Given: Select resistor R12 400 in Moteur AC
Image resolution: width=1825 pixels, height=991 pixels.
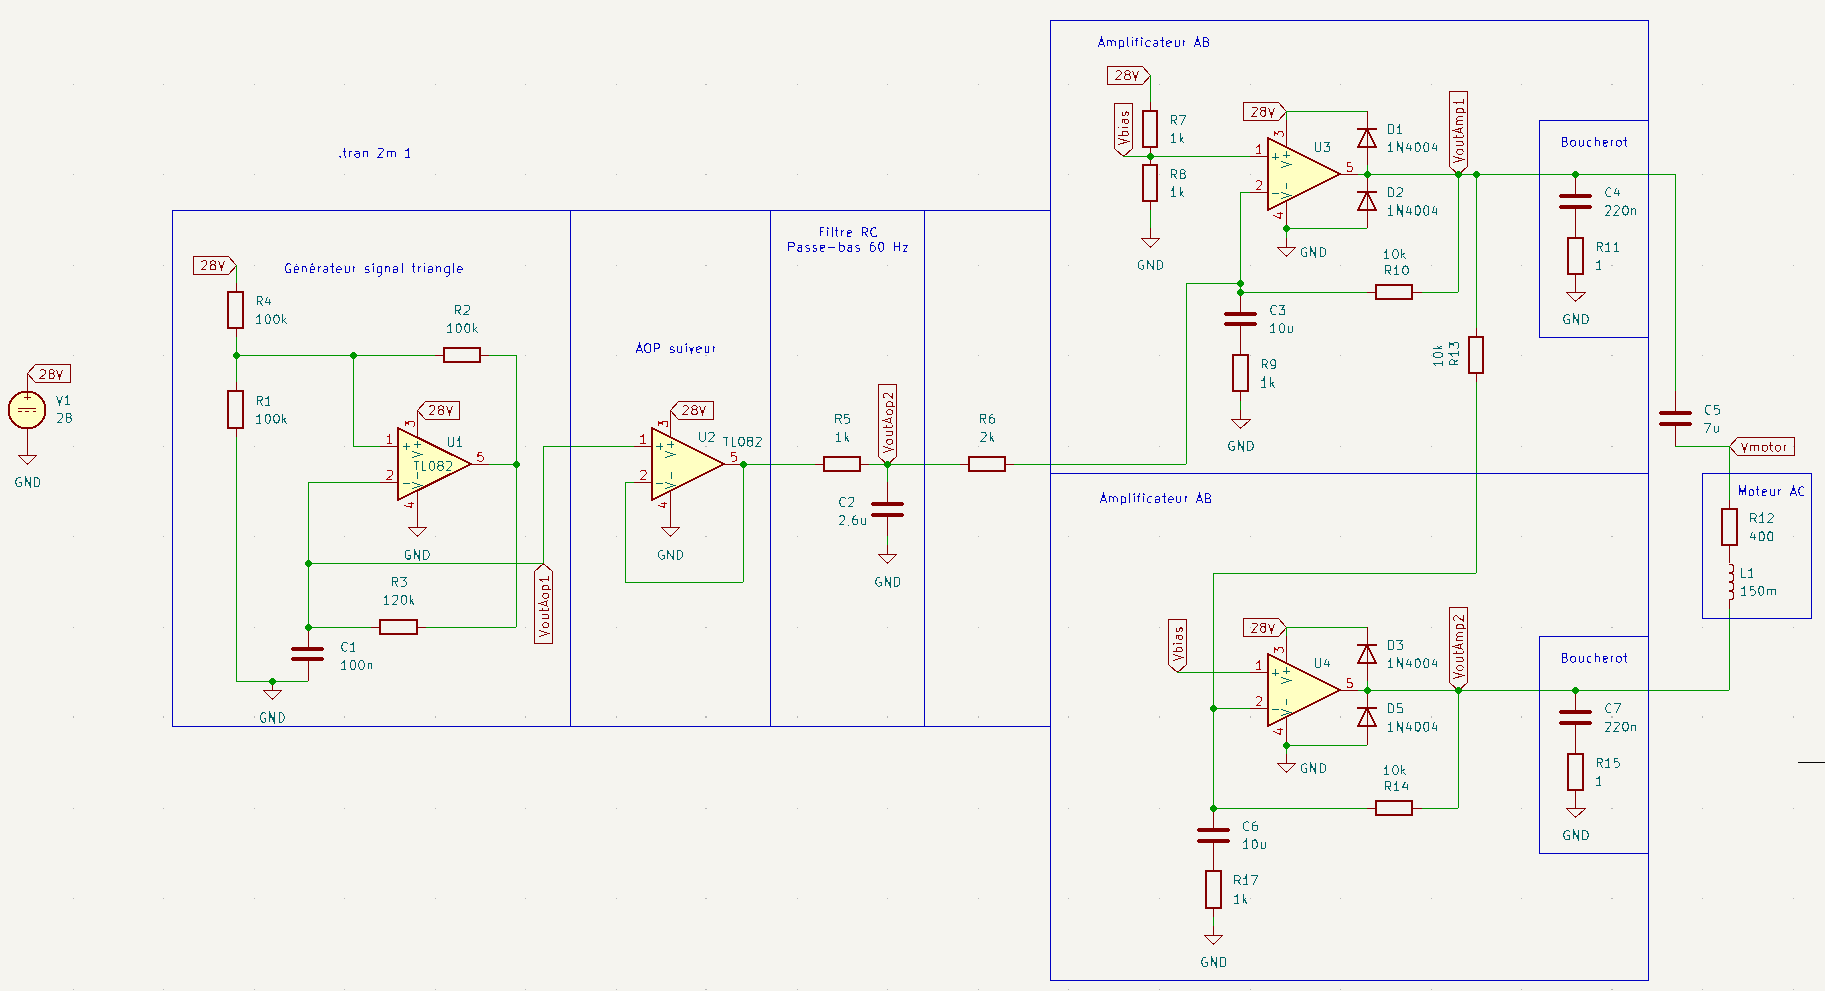Looking at the screenshot, I should [1729, 527].
